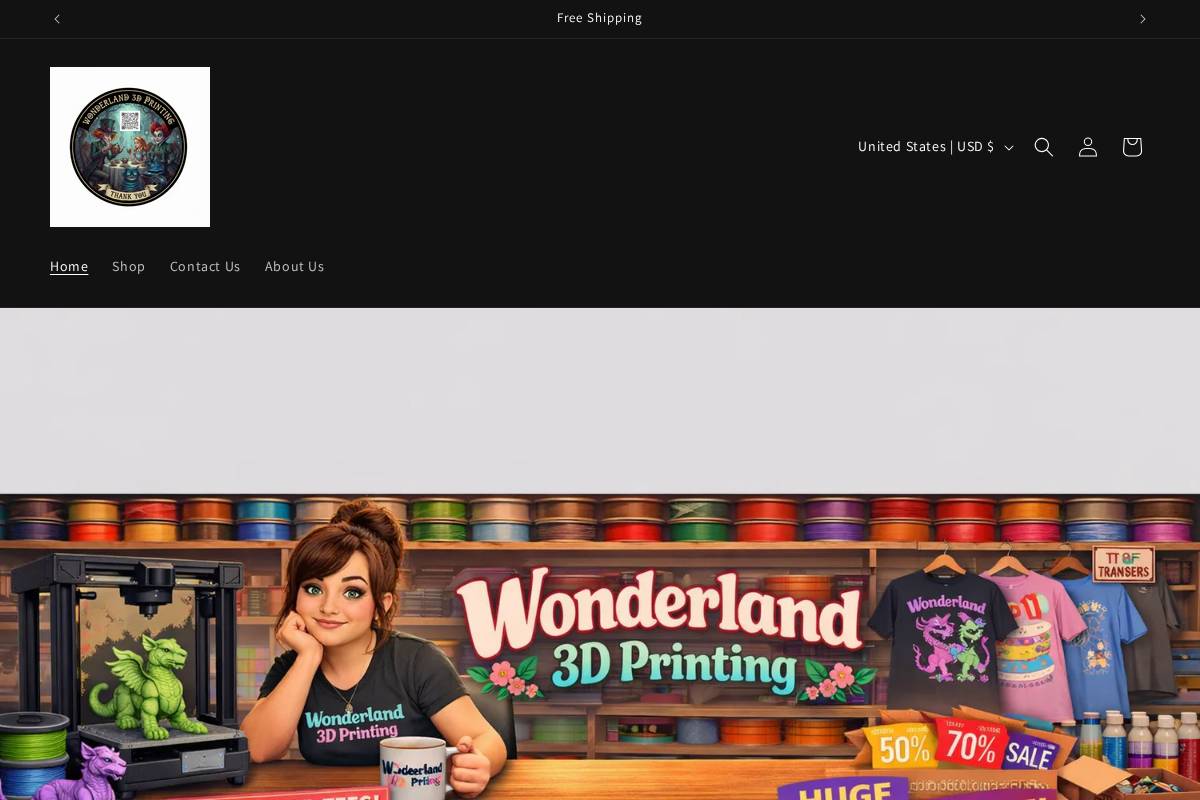Select Home in the navigation bar

point(69,266)
